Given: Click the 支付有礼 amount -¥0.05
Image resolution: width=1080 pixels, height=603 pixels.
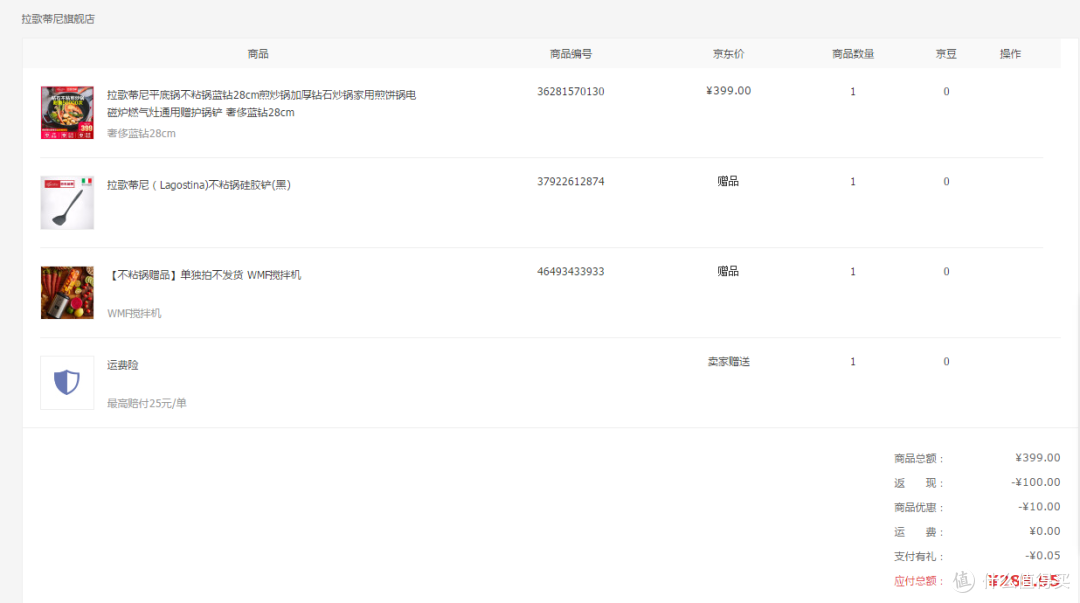Looking at the screenshot, I should 1042,555.
